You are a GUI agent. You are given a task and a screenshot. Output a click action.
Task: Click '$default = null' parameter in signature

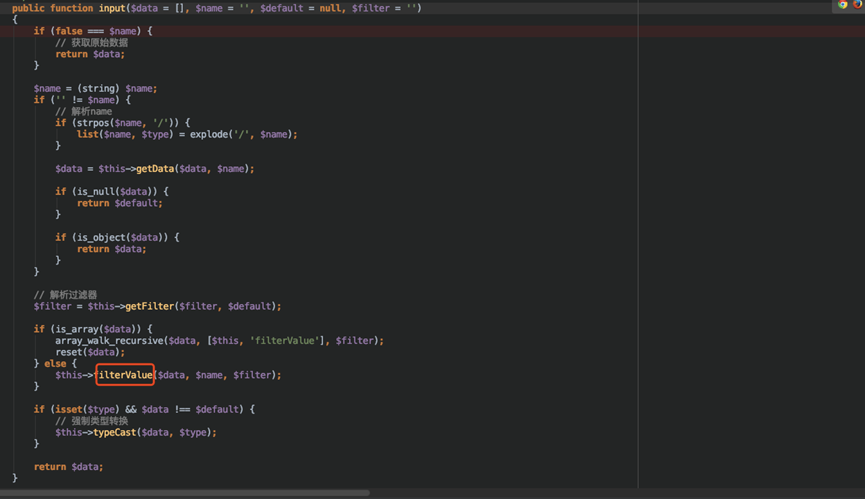click(301, 8)
